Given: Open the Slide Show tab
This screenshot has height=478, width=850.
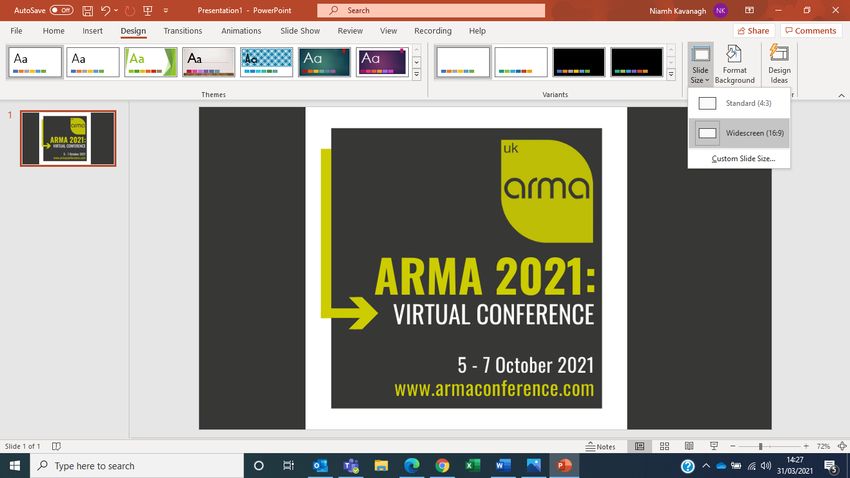Looking at the screenshot, I should (300, 31).
